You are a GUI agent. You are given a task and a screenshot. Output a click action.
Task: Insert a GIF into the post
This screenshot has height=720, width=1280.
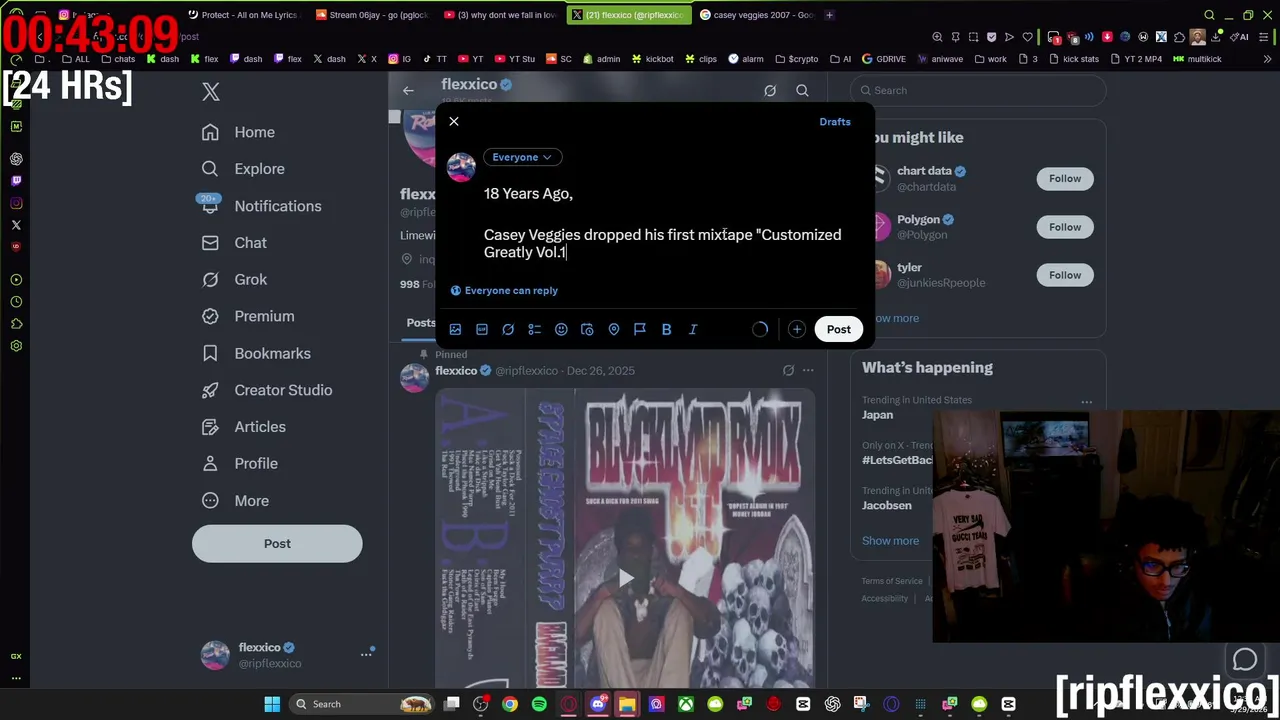coord(482,329)
